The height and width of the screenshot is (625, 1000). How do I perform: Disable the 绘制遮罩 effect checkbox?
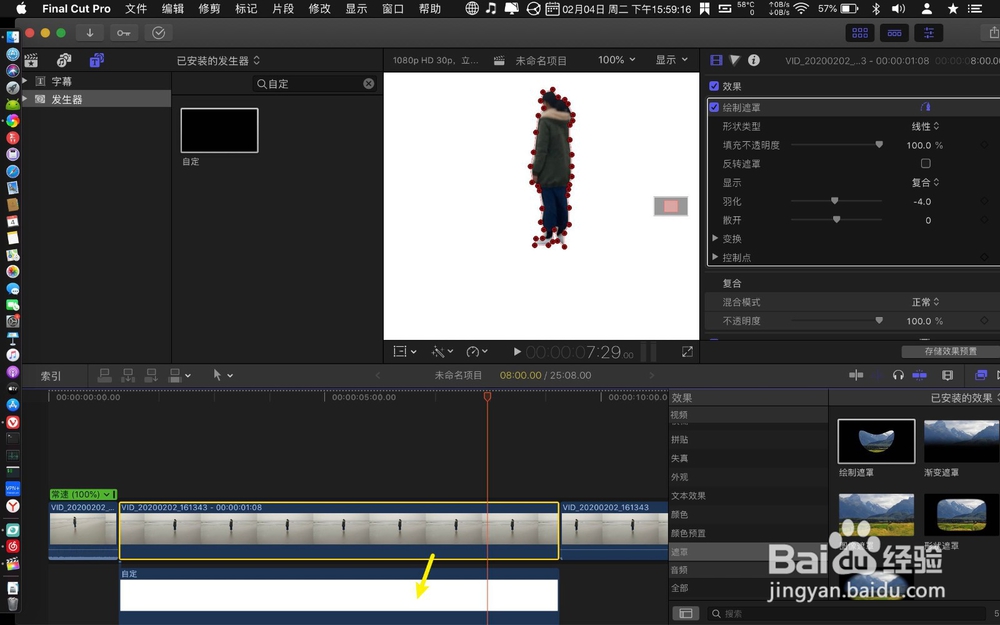tap(714, 107)
